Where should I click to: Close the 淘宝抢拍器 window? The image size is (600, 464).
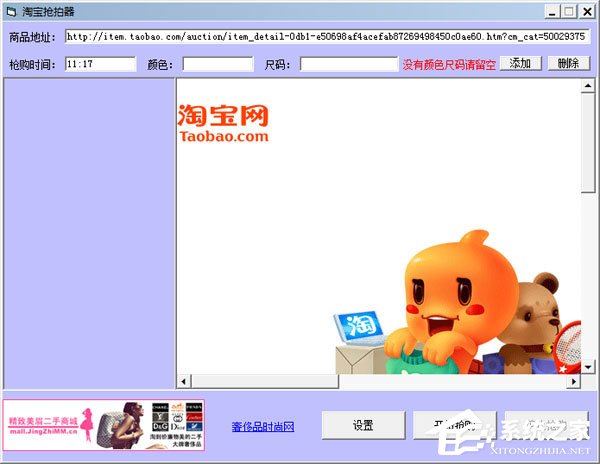point(587,12)
